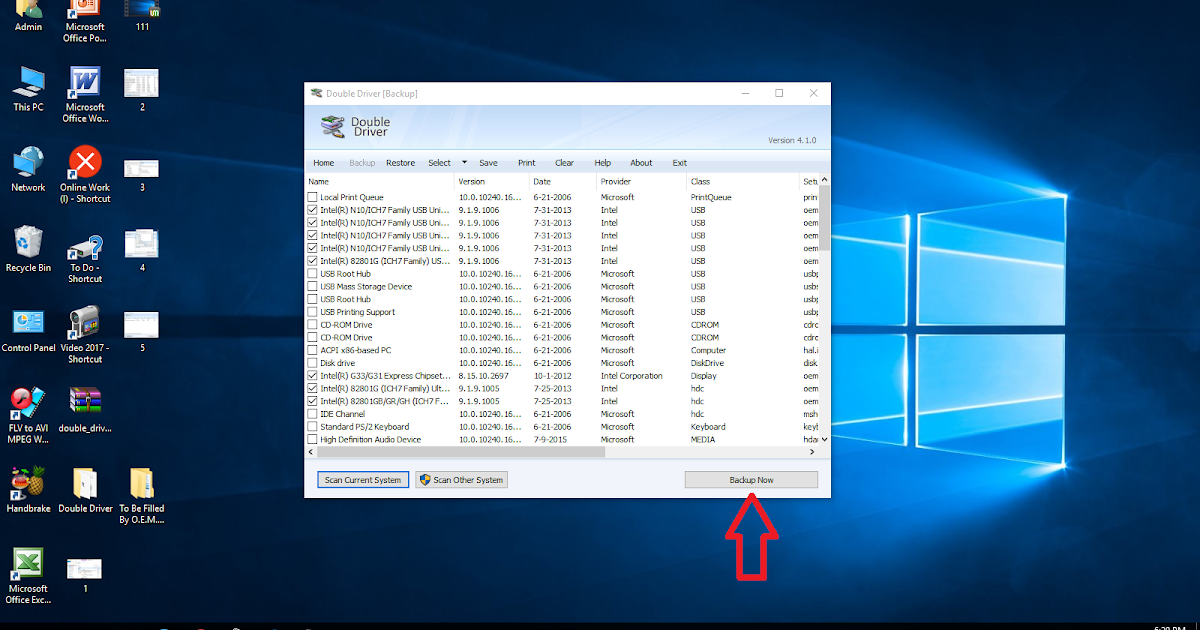Open the About menu item
The width and height of the screenshot is (1200, 630).
pos(641,163)
